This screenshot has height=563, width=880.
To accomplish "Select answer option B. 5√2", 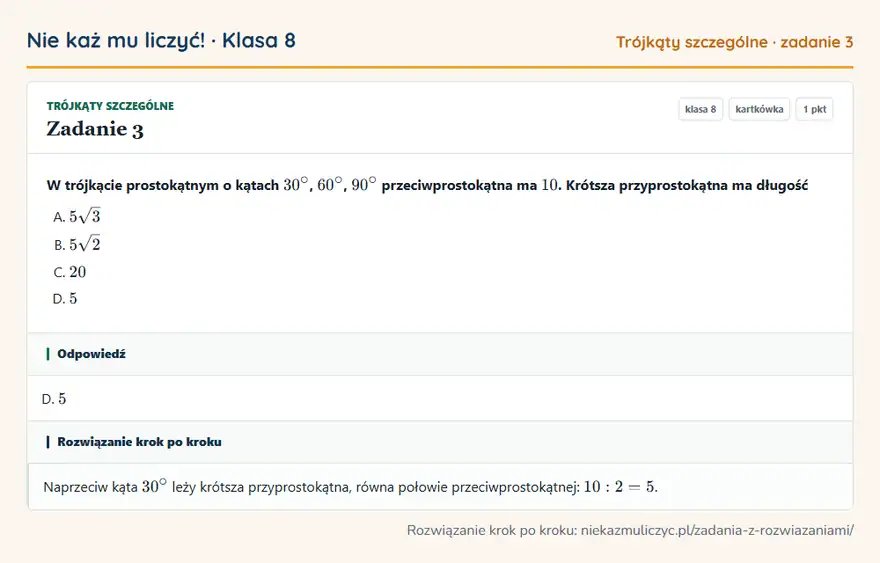I will click(x=77, y=244).
